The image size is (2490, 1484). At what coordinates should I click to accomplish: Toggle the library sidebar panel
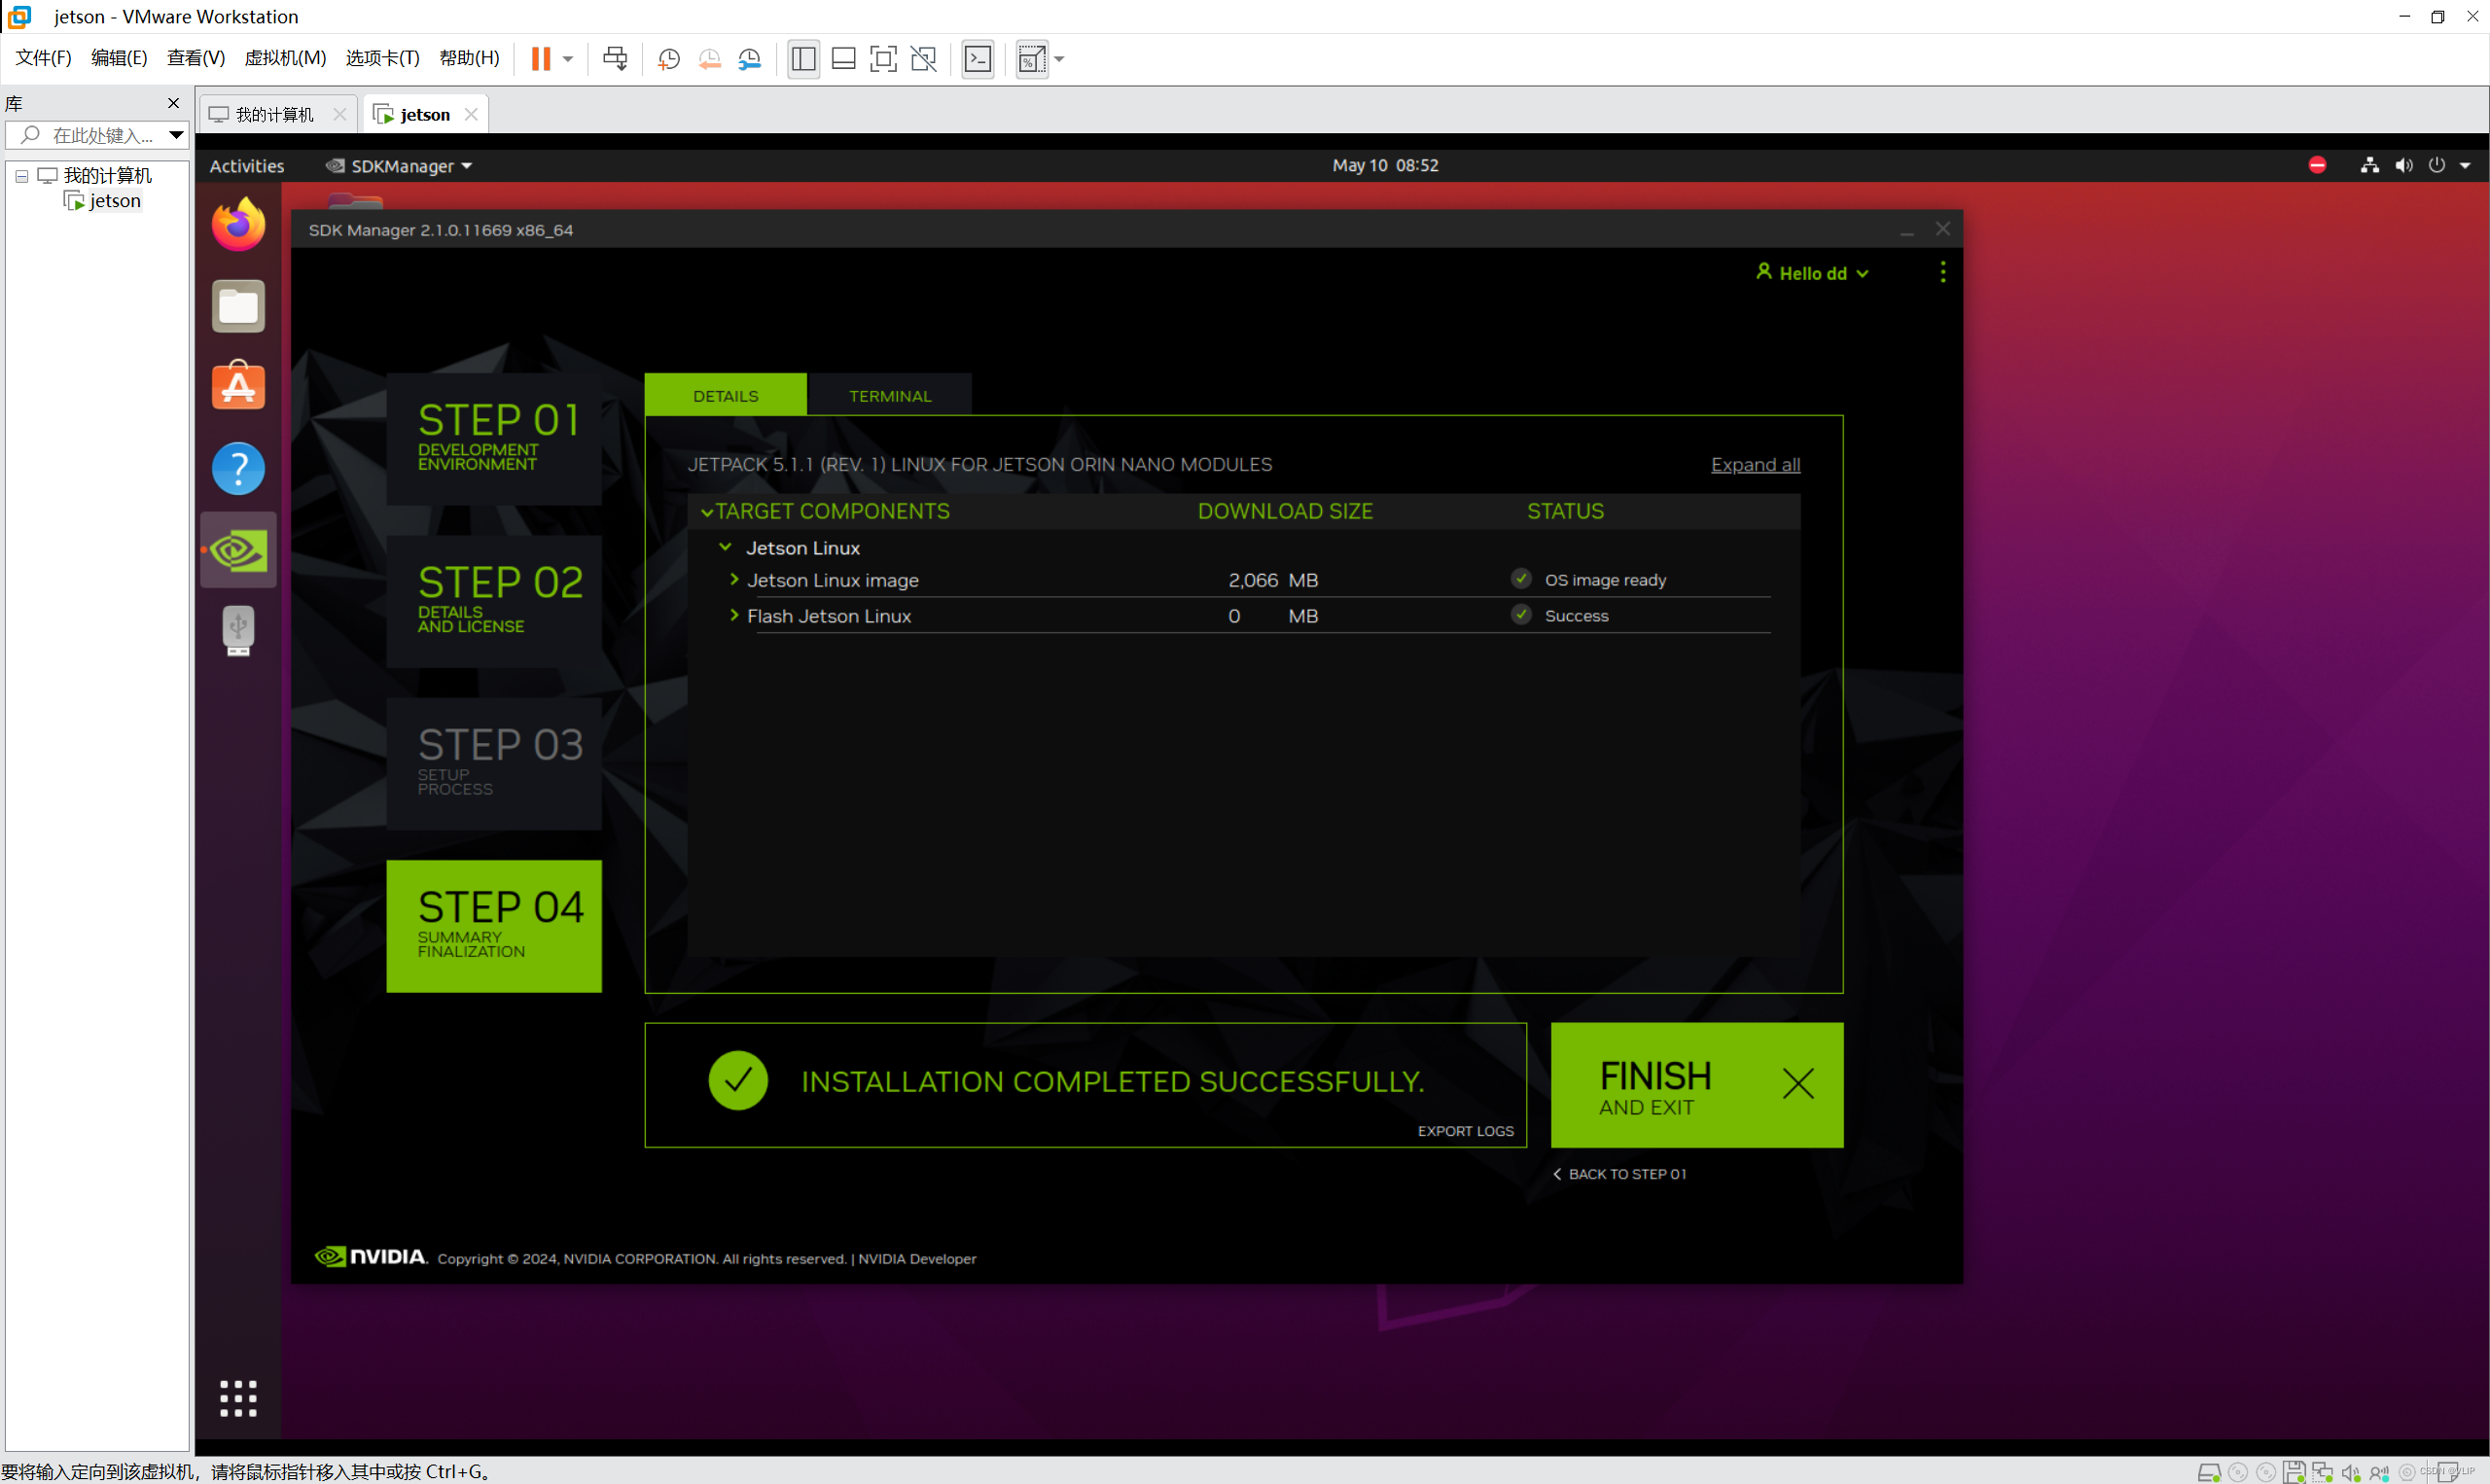point(803,59)
